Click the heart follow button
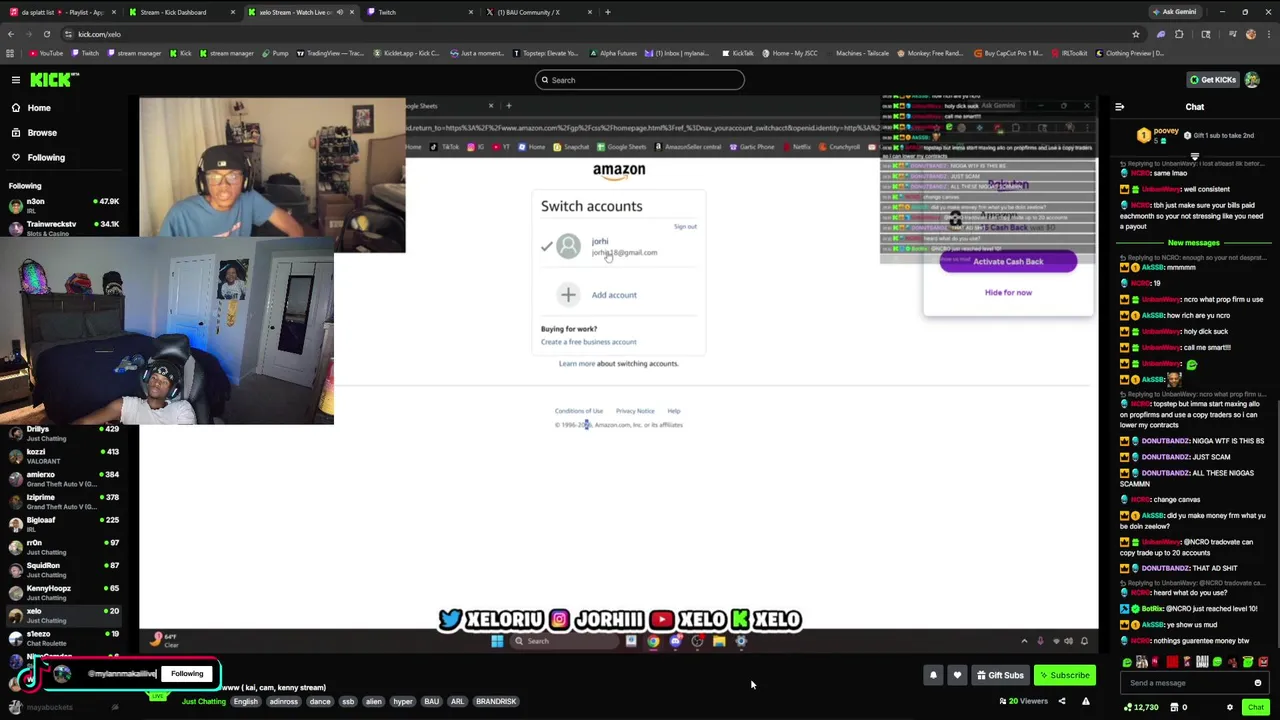Image resolution: width=1280 pixels, height=720 pixels. tap(957, 675)
